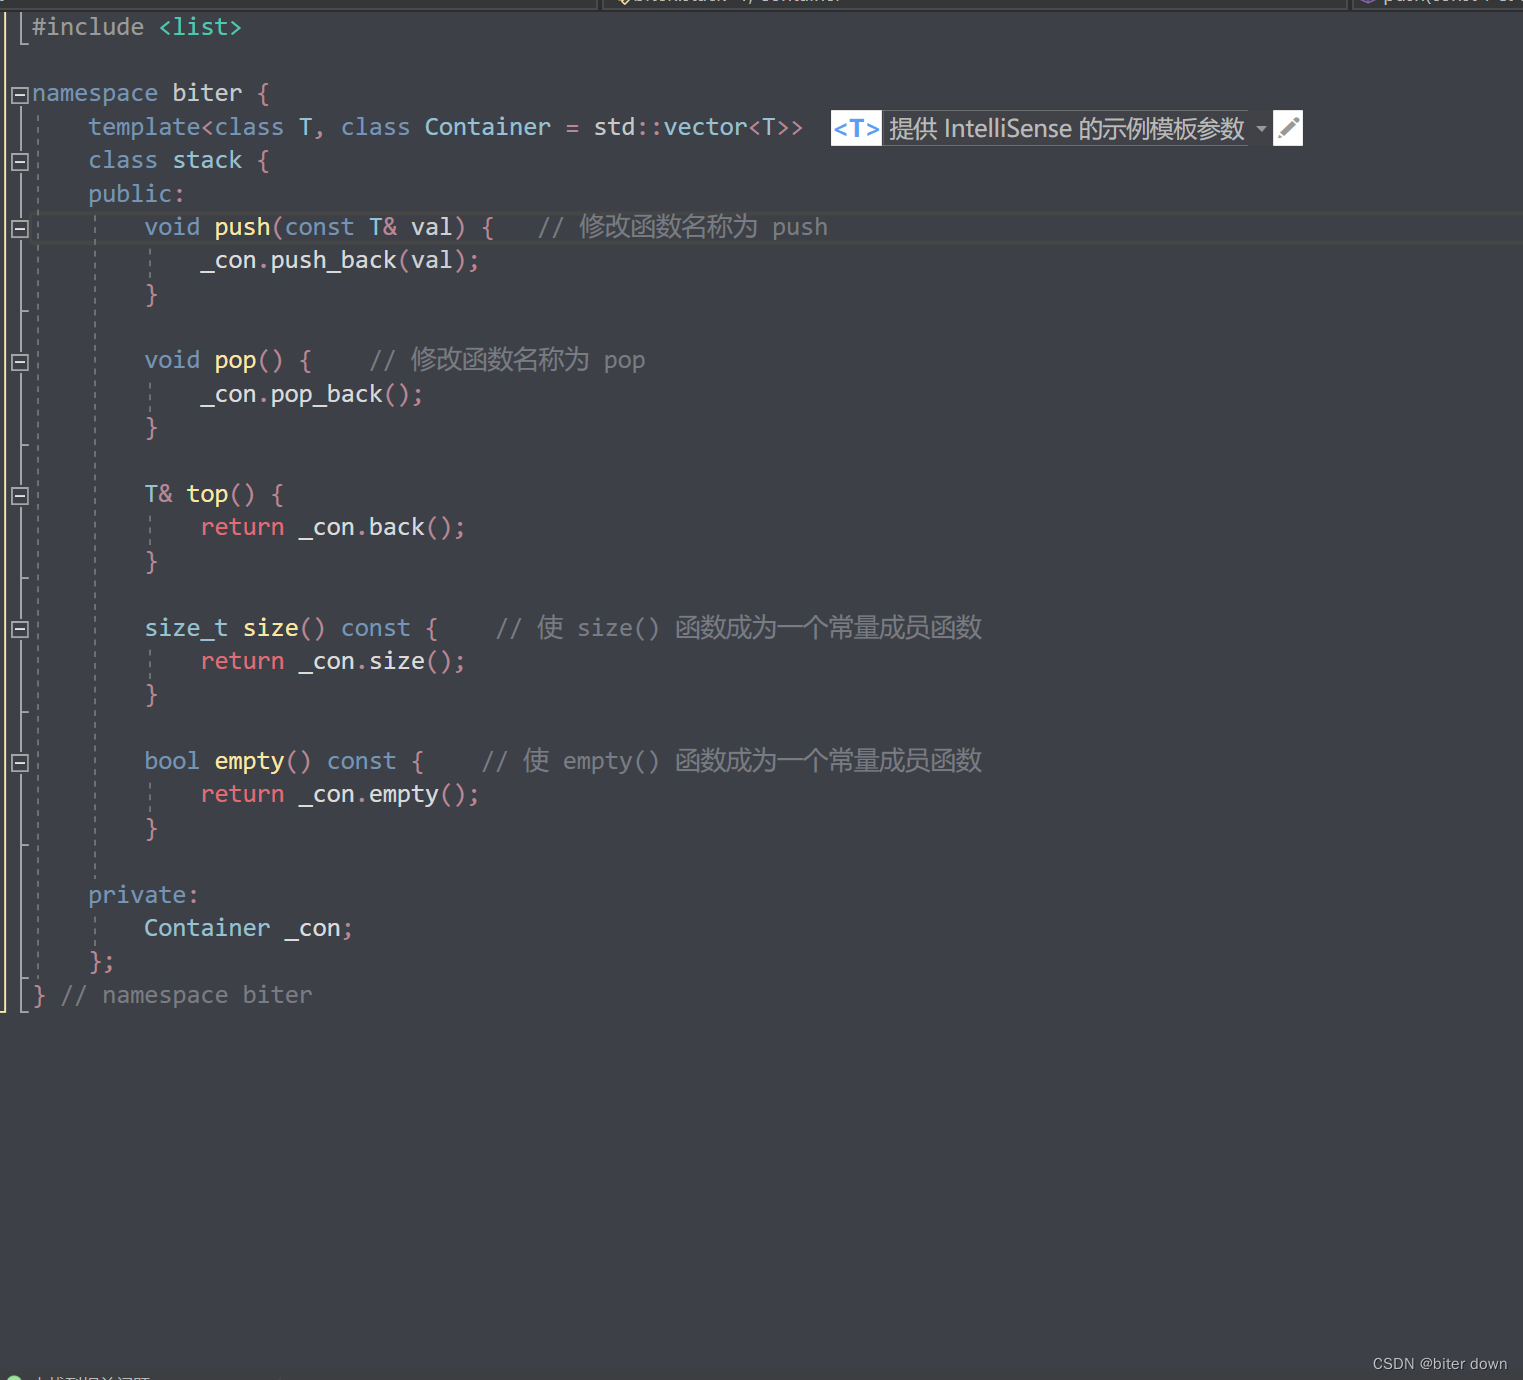The image size is (1523, 1380).
Task: Click the private: access specifier
Action: point(144,895)
